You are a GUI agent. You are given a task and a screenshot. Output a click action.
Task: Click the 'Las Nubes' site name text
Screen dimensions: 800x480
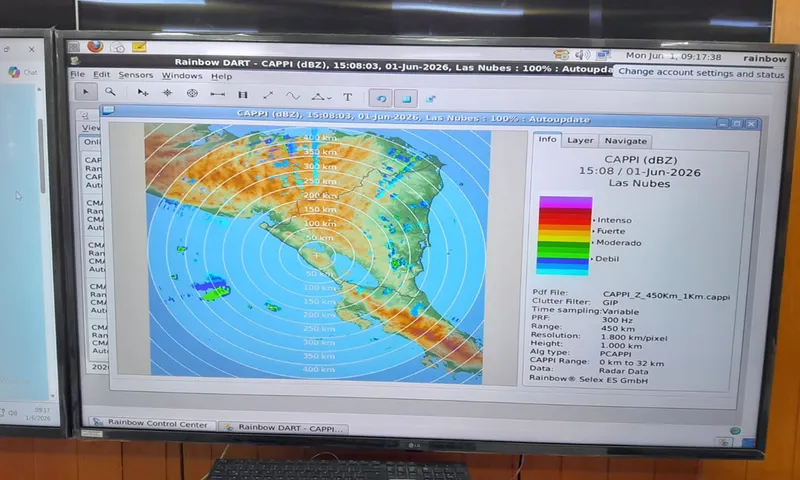point(639,184)
